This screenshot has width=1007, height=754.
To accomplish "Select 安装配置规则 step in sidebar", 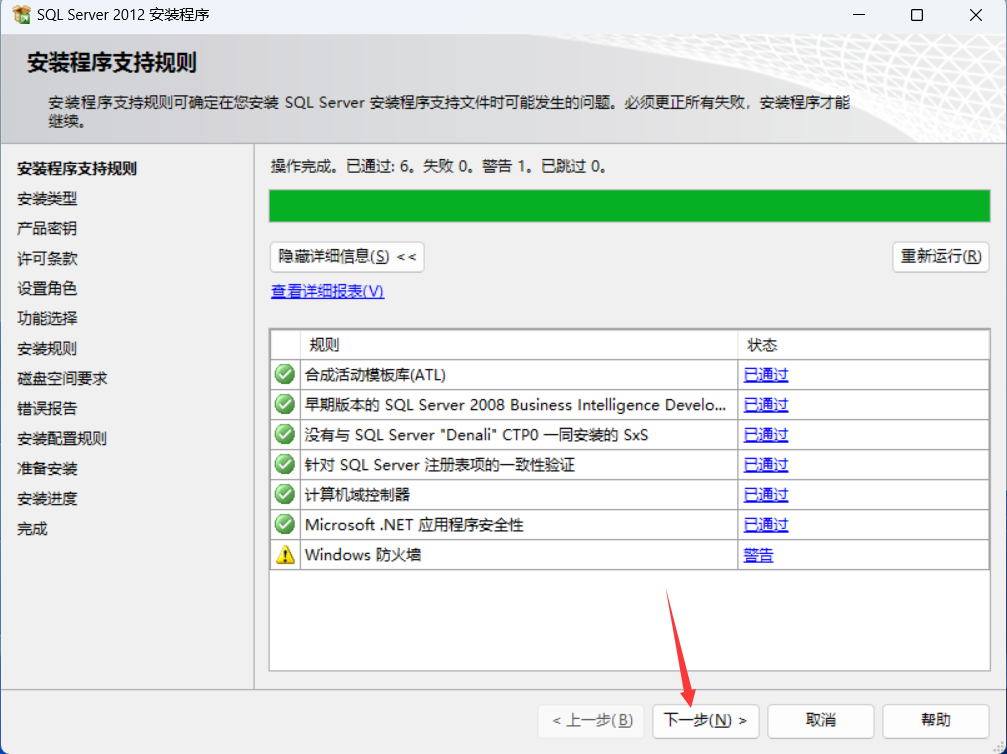I will [62, 439].
